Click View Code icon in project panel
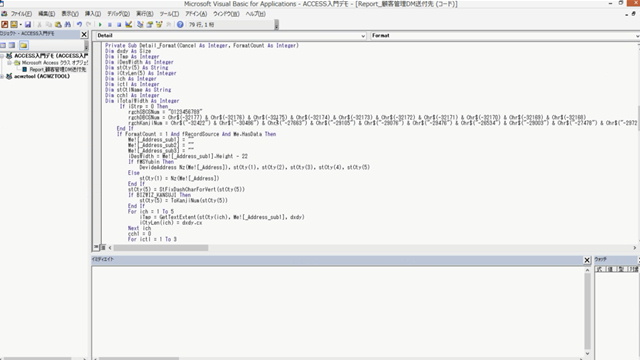Viewport: 640px width, 360px height. tap(3, 45)
